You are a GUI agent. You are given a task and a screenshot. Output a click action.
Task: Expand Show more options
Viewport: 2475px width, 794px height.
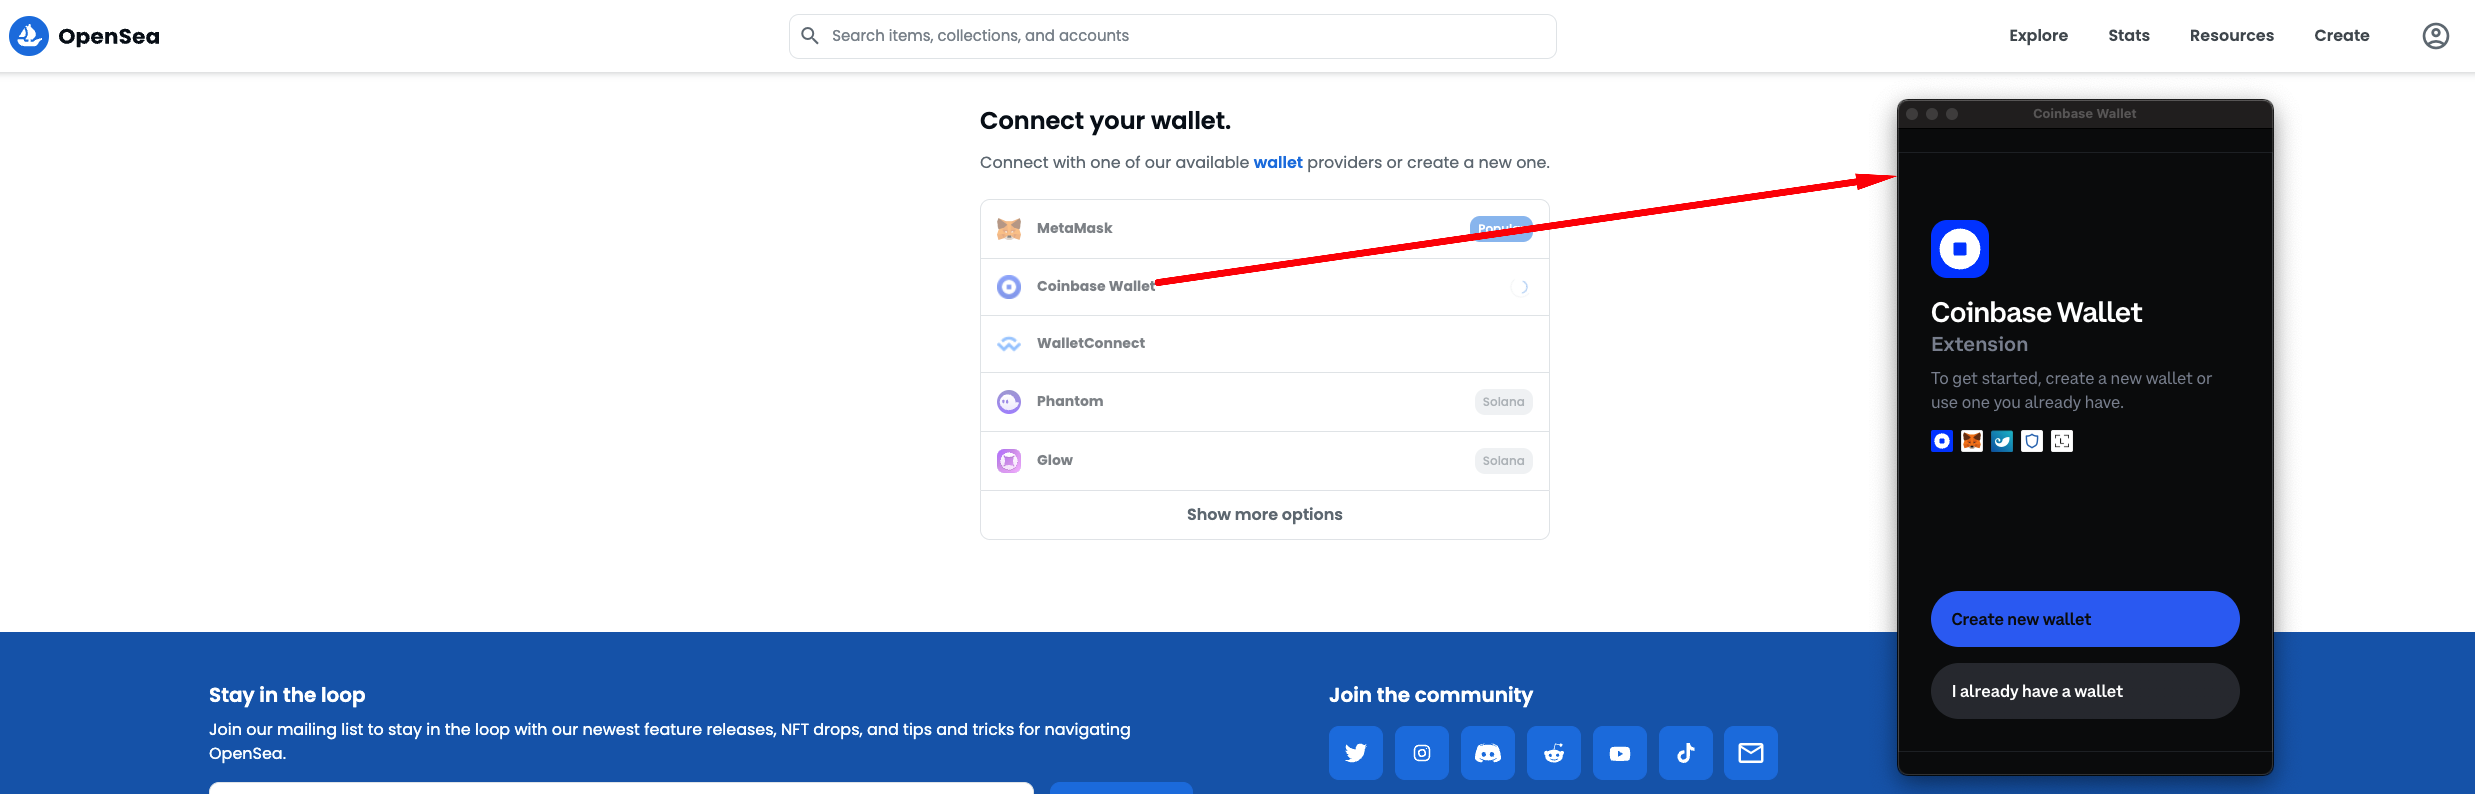pyautogui.click(x=1264, y=515)
